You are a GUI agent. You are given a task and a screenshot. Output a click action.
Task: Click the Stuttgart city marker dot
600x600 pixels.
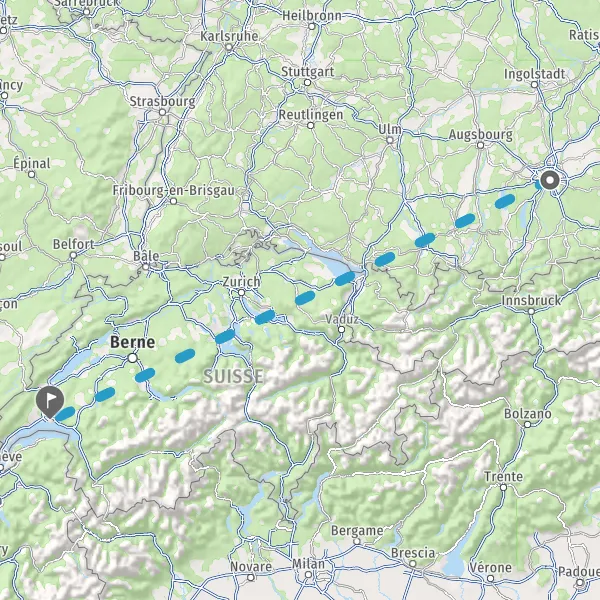307,83
